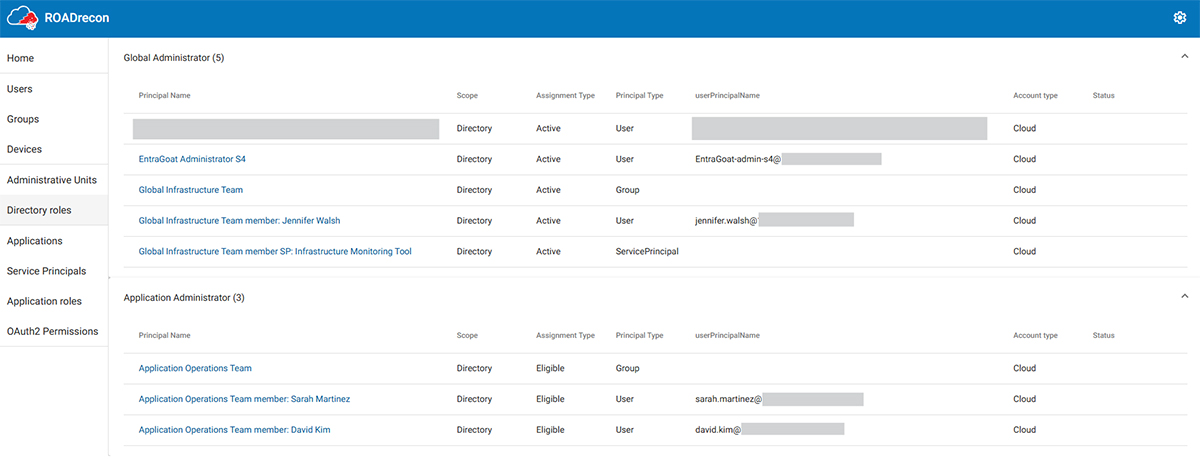Open the settings gear icon
The height and width of the screenshot is (466, 1200).
[x=1179, y=18]
